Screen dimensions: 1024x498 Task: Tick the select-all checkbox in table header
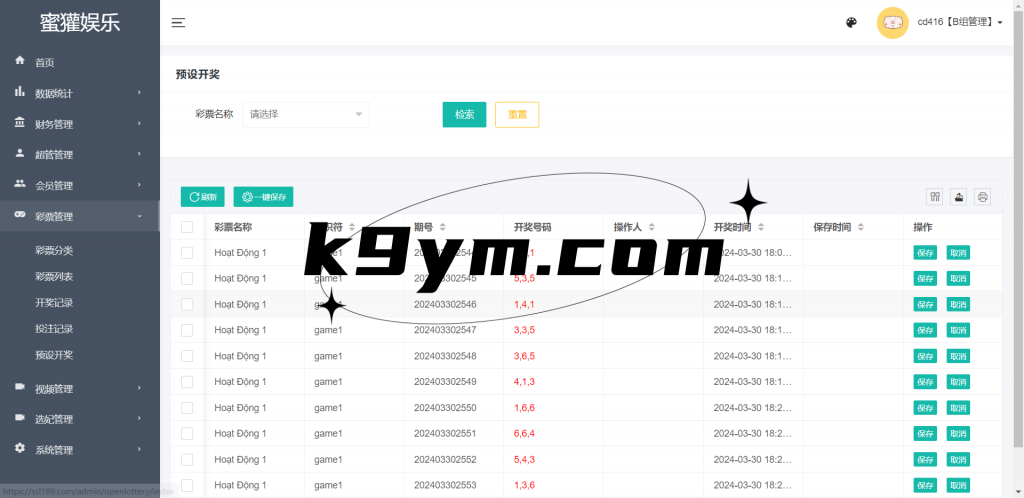[187, 227]
